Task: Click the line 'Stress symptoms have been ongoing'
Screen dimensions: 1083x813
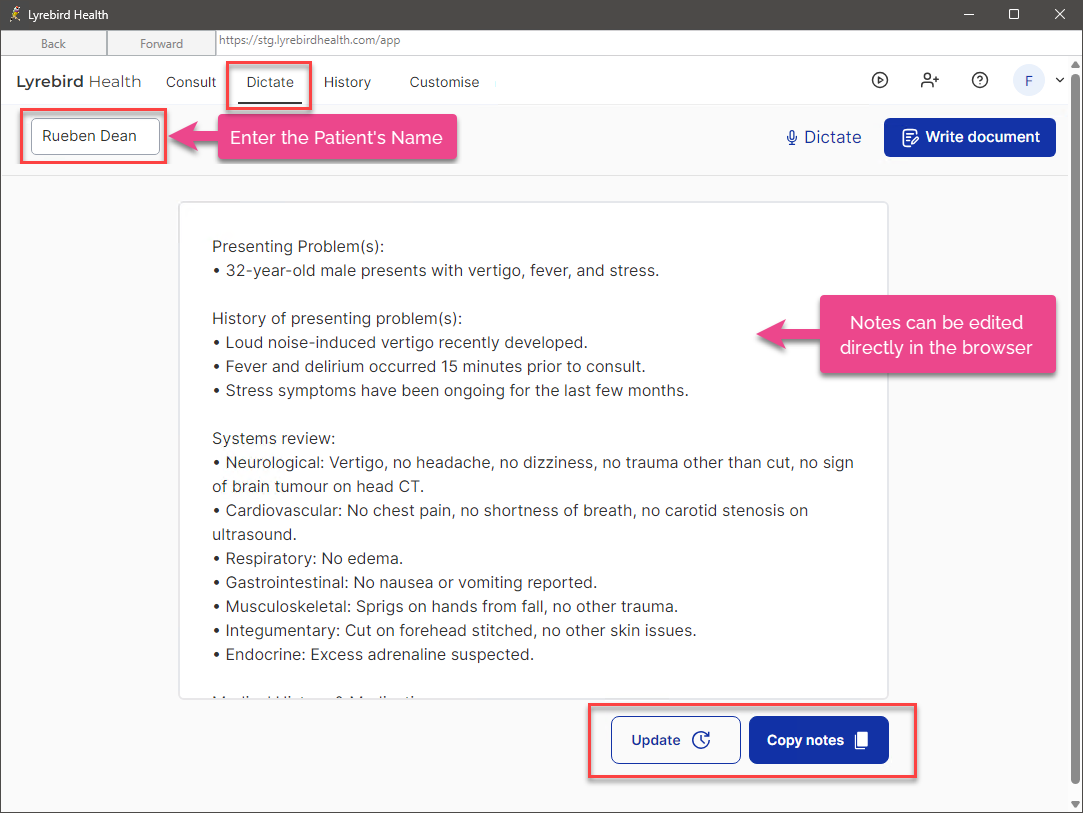Action: [450, 391]
